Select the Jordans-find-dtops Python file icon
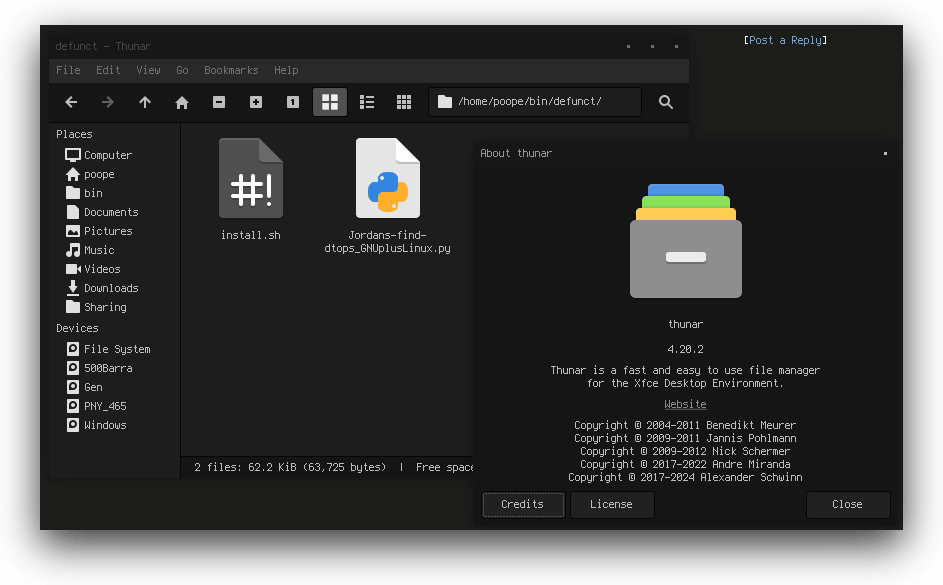The height and width of the screenshot is (585, 943). click(x=388, y=178)
